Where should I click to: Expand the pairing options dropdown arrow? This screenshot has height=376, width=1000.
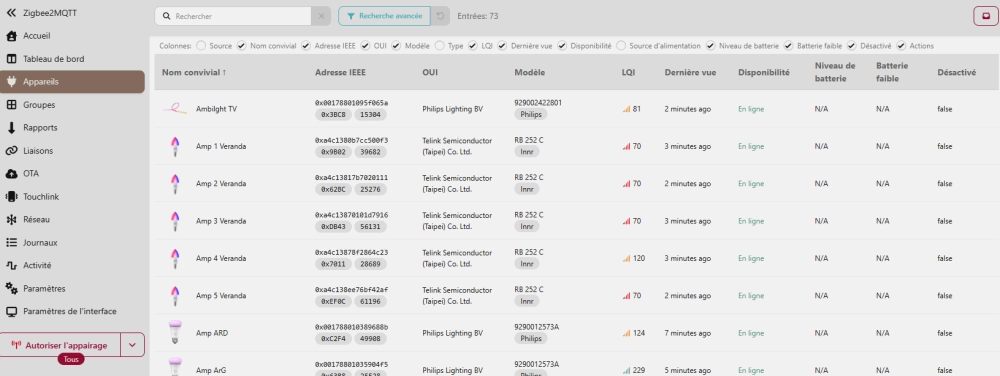point(132,345)
